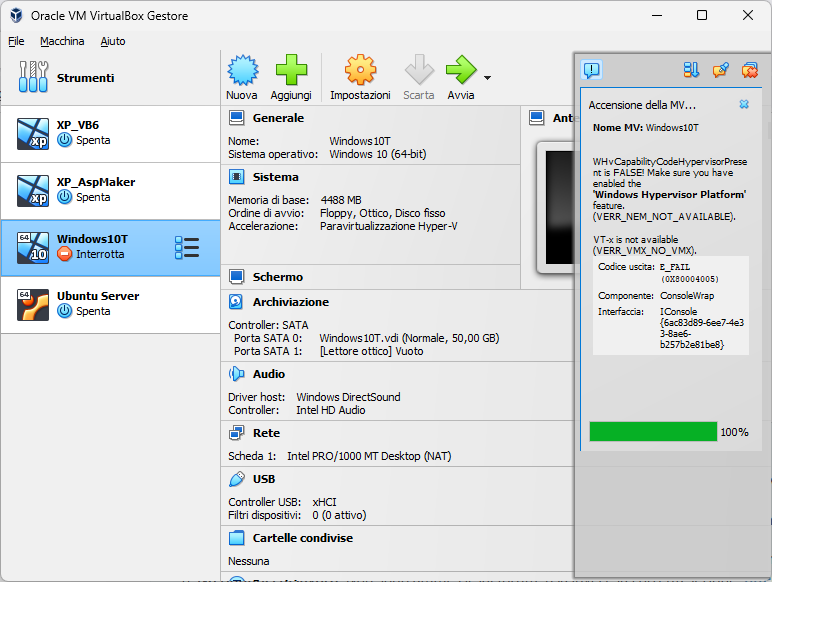Click the E_FAIL exit code text
Viewport: 832px width, 624px height.
pyautogui.click(x=675, y=267)
